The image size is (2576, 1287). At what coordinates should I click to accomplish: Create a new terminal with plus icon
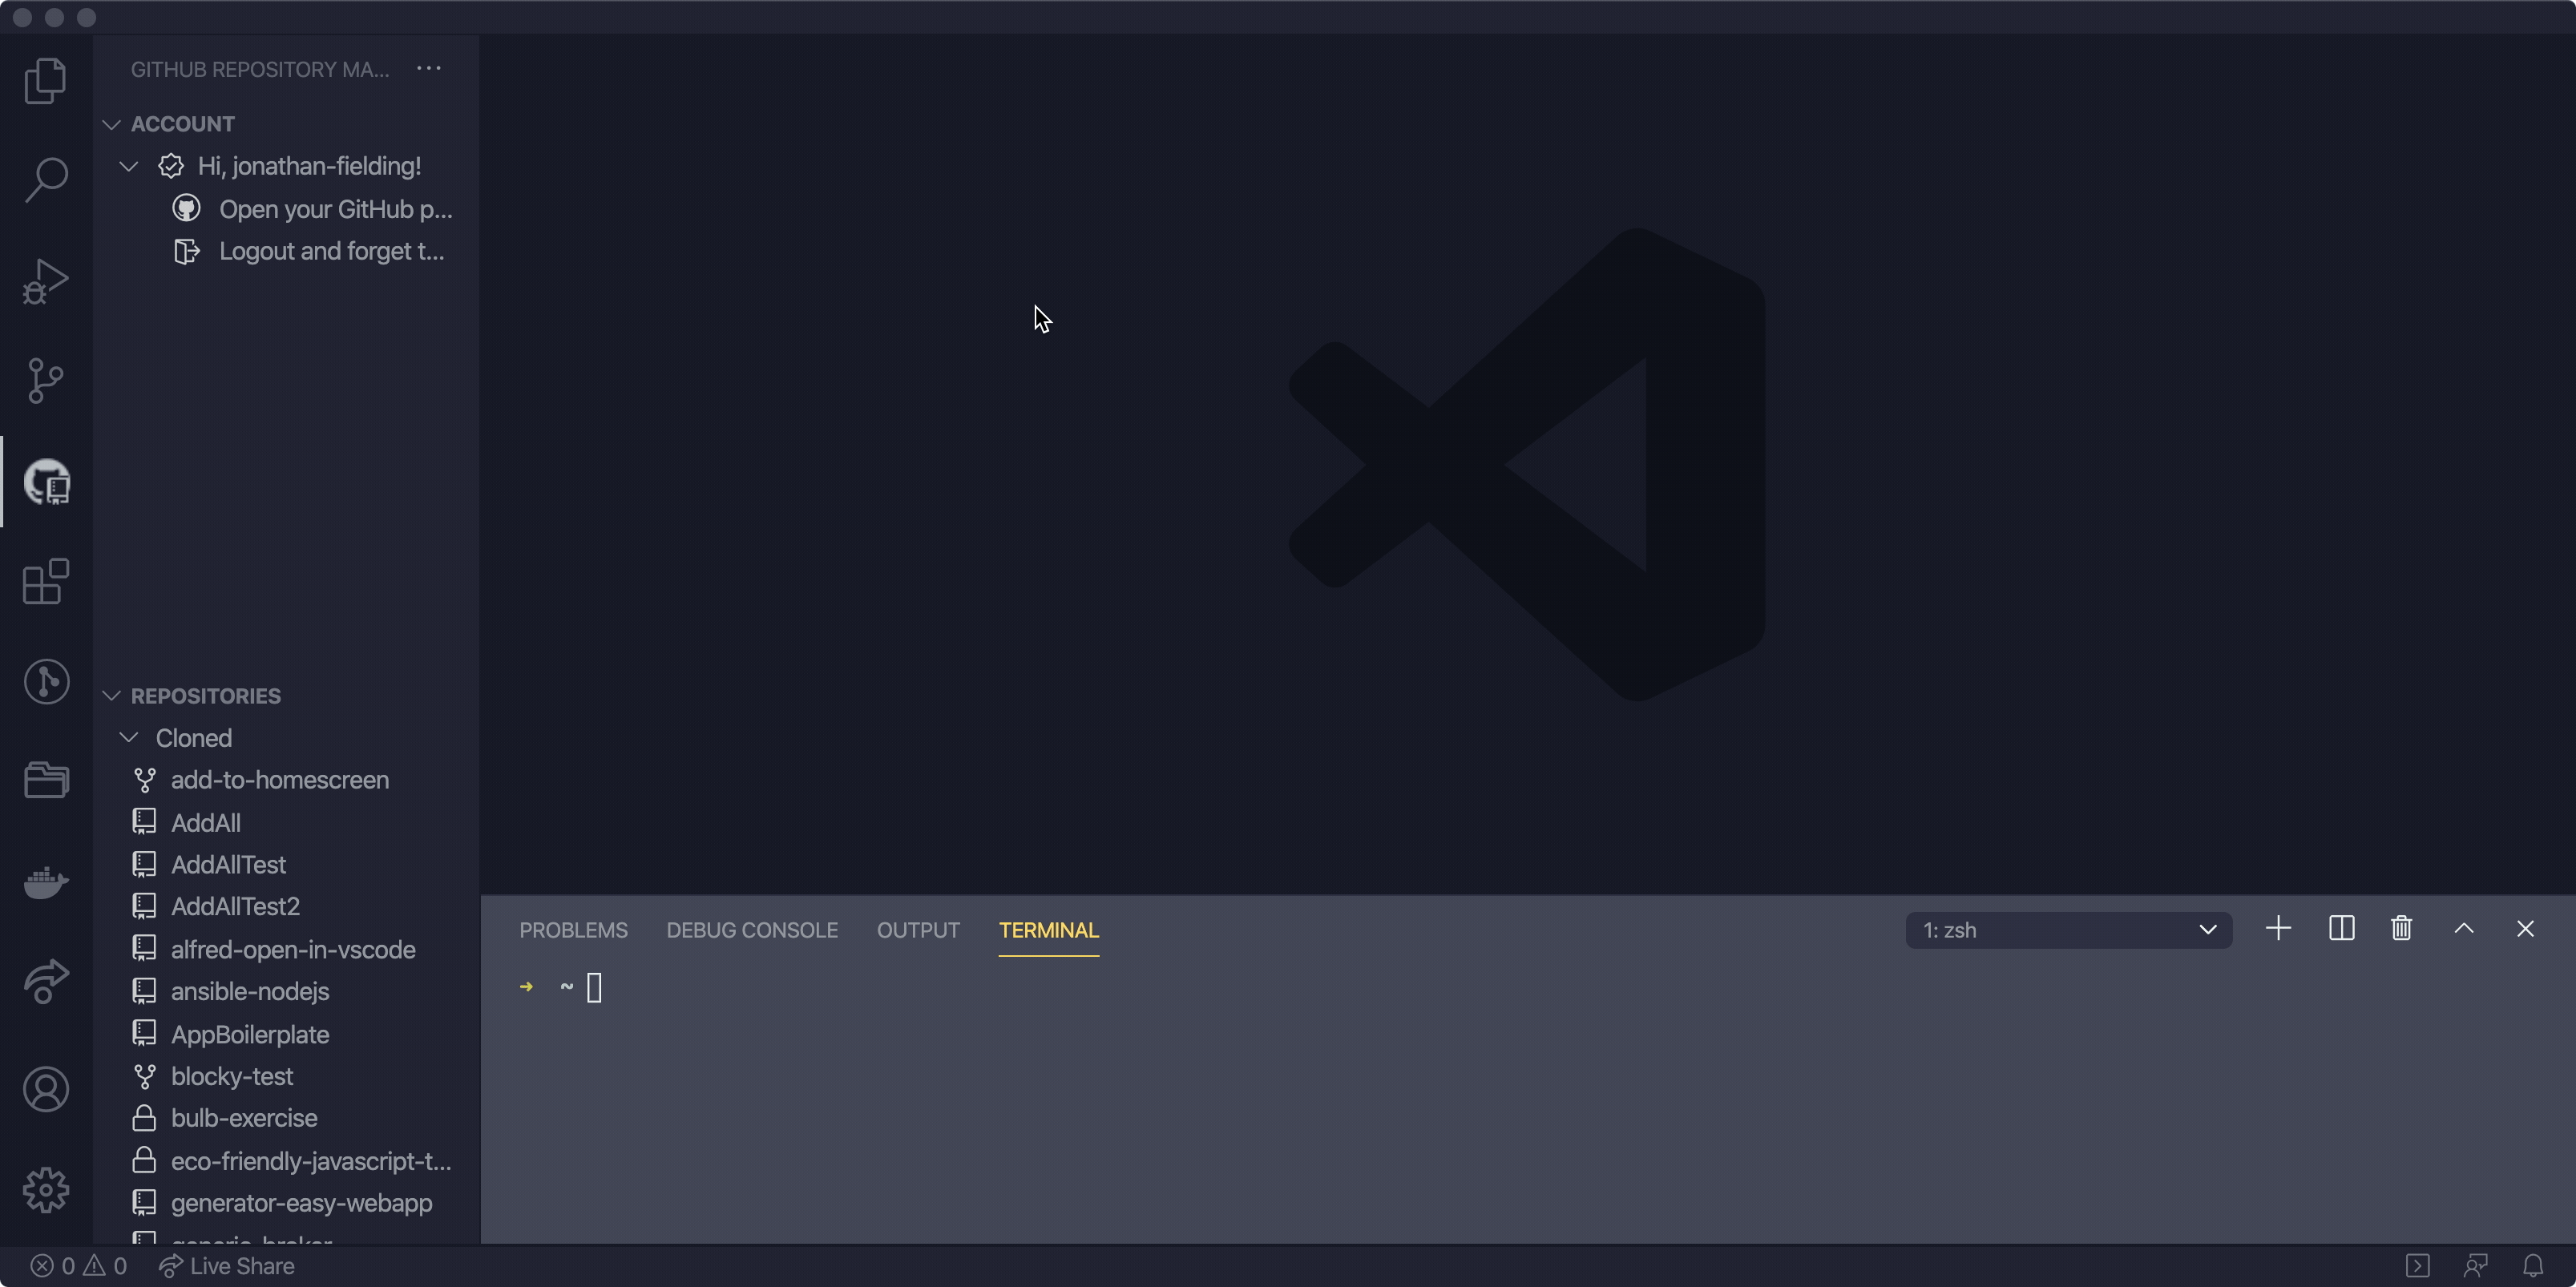point(2278,929)
